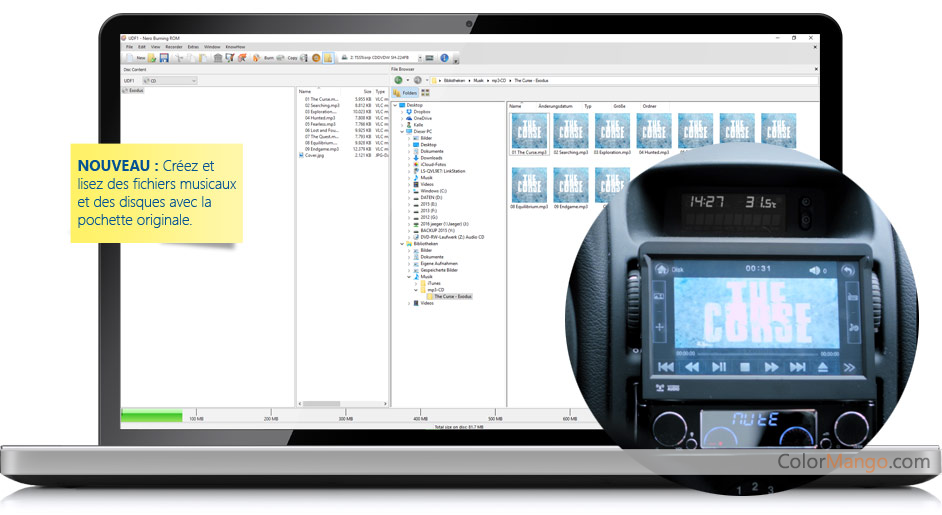The height and width of the screenshot is (515, 942).
Task: Paste with the clipboard toolbar icon
Action: 204,58
